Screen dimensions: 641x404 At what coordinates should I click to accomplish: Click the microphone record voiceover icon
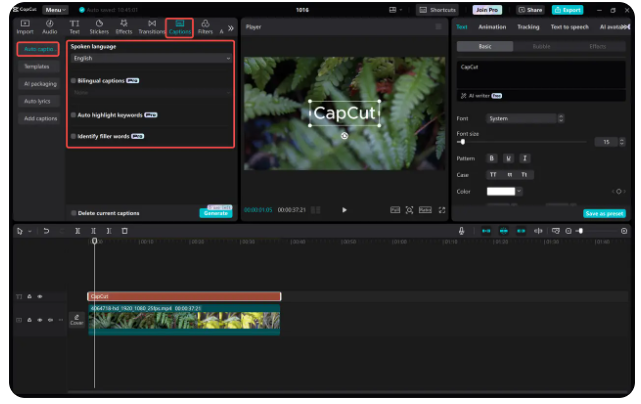click(x=461, y=231)
